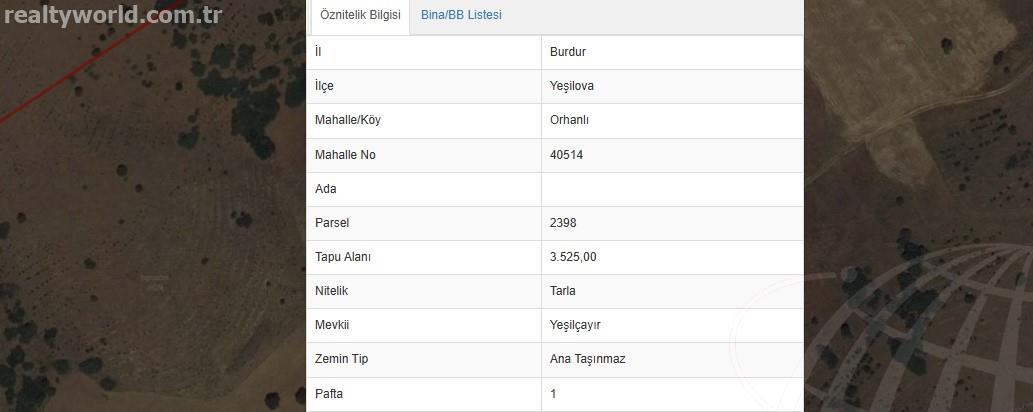Click the Mahalle No value 40514
Screen dimensions: 1033x412
click(x=567, y=155)
